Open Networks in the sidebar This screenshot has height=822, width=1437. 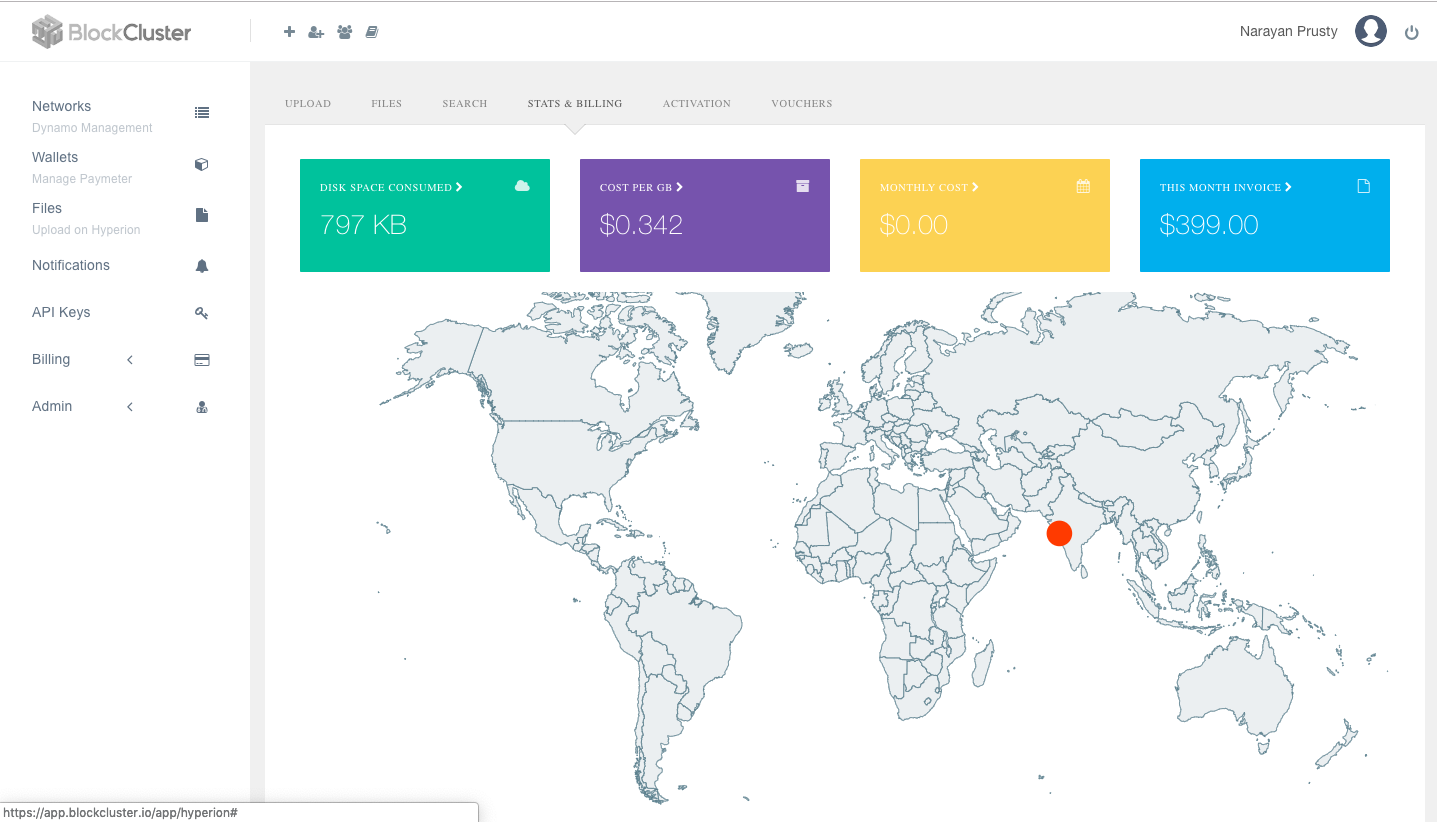61,106
